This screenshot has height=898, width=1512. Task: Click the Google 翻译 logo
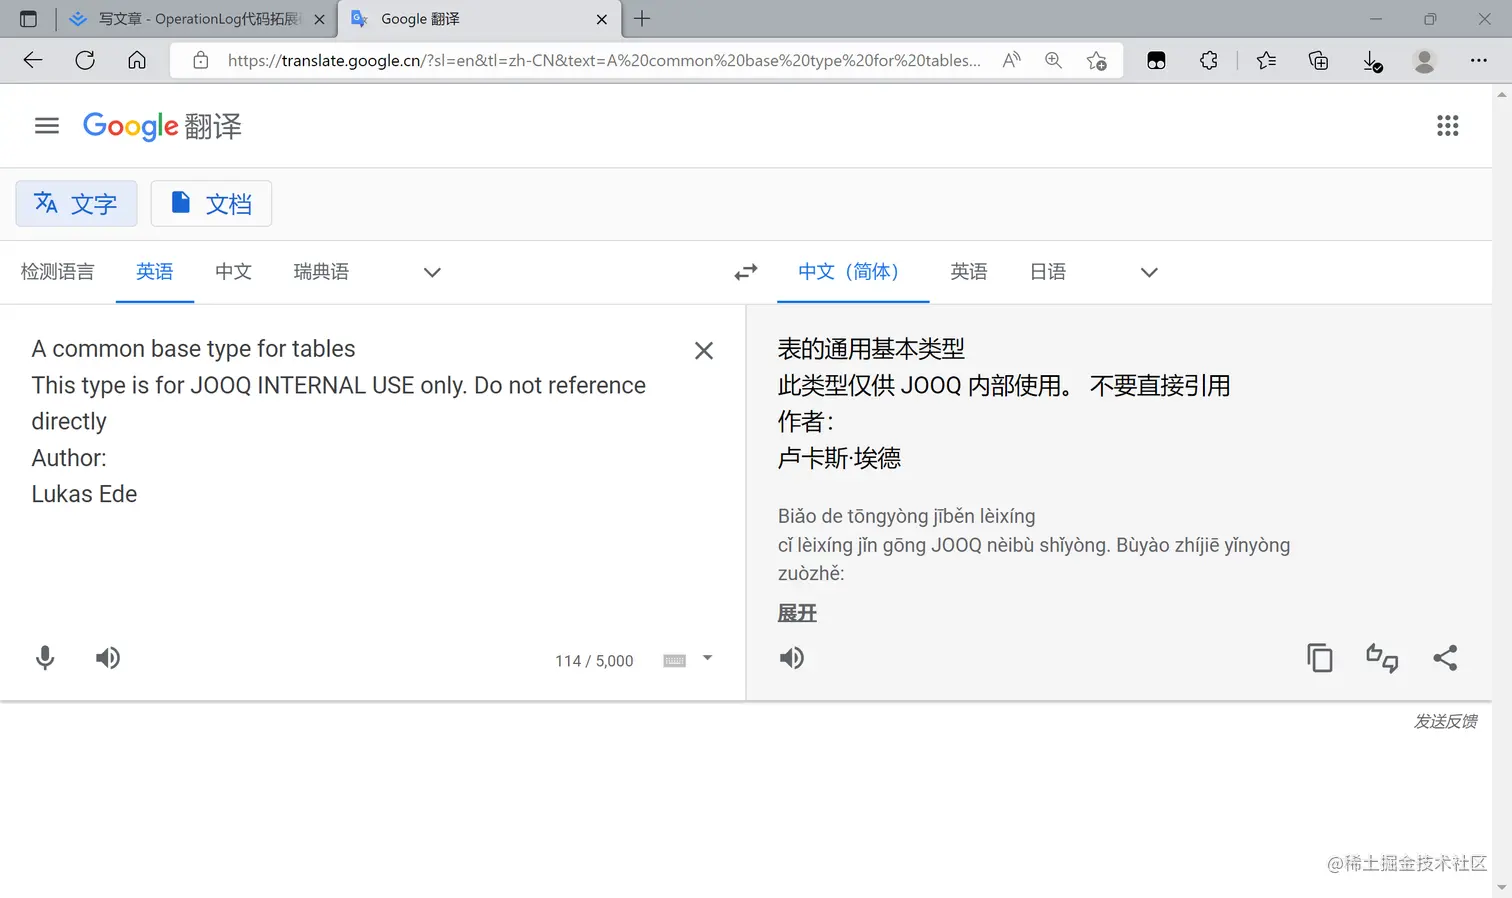click(162, 126)
